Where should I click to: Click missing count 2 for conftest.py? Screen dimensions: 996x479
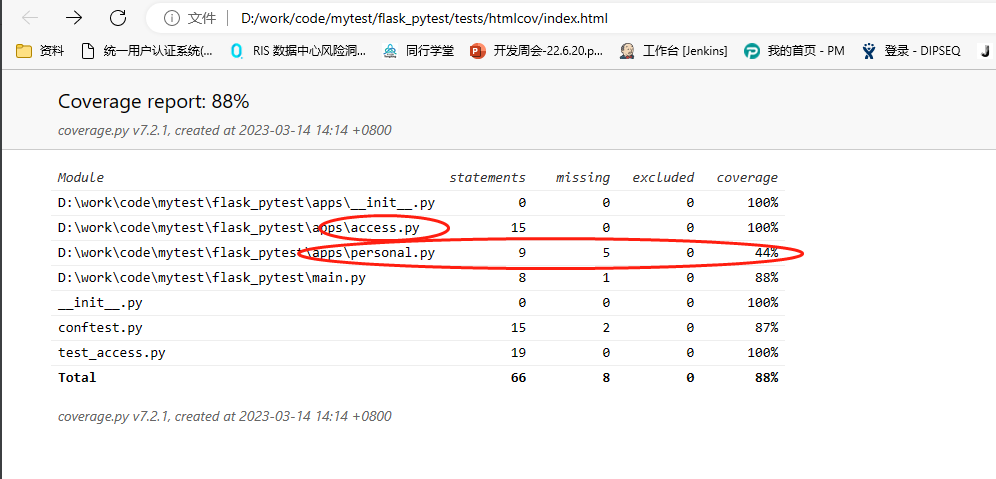(606, 328)
